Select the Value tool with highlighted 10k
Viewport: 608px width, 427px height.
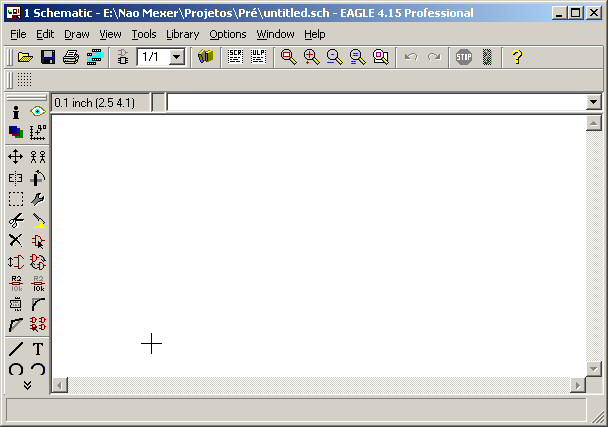pyautogui.click(x=38, y=284)
